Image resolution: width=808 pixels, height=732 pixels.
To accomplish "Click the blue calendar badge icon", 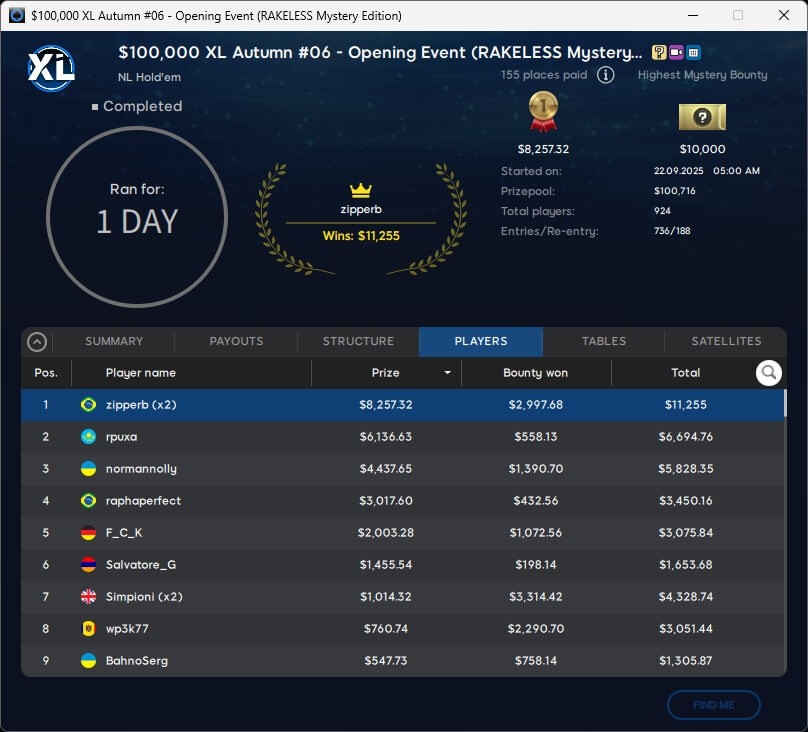I will [693, 53].
